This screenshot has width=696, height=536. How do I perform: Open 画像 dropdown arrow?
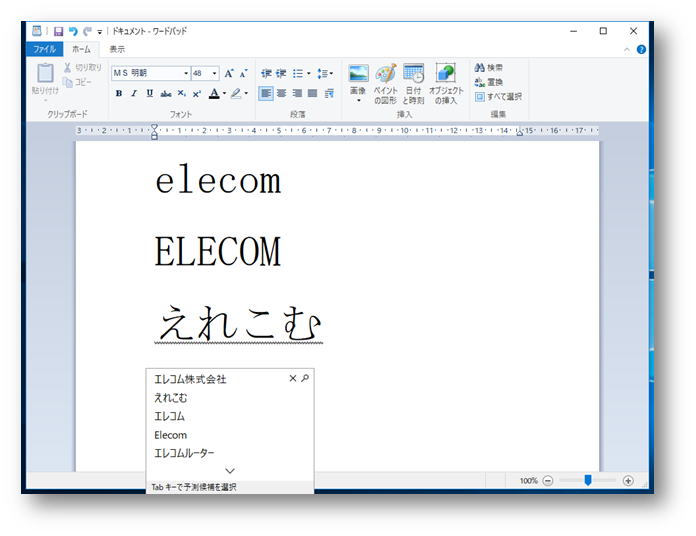[x=358, y=101]
